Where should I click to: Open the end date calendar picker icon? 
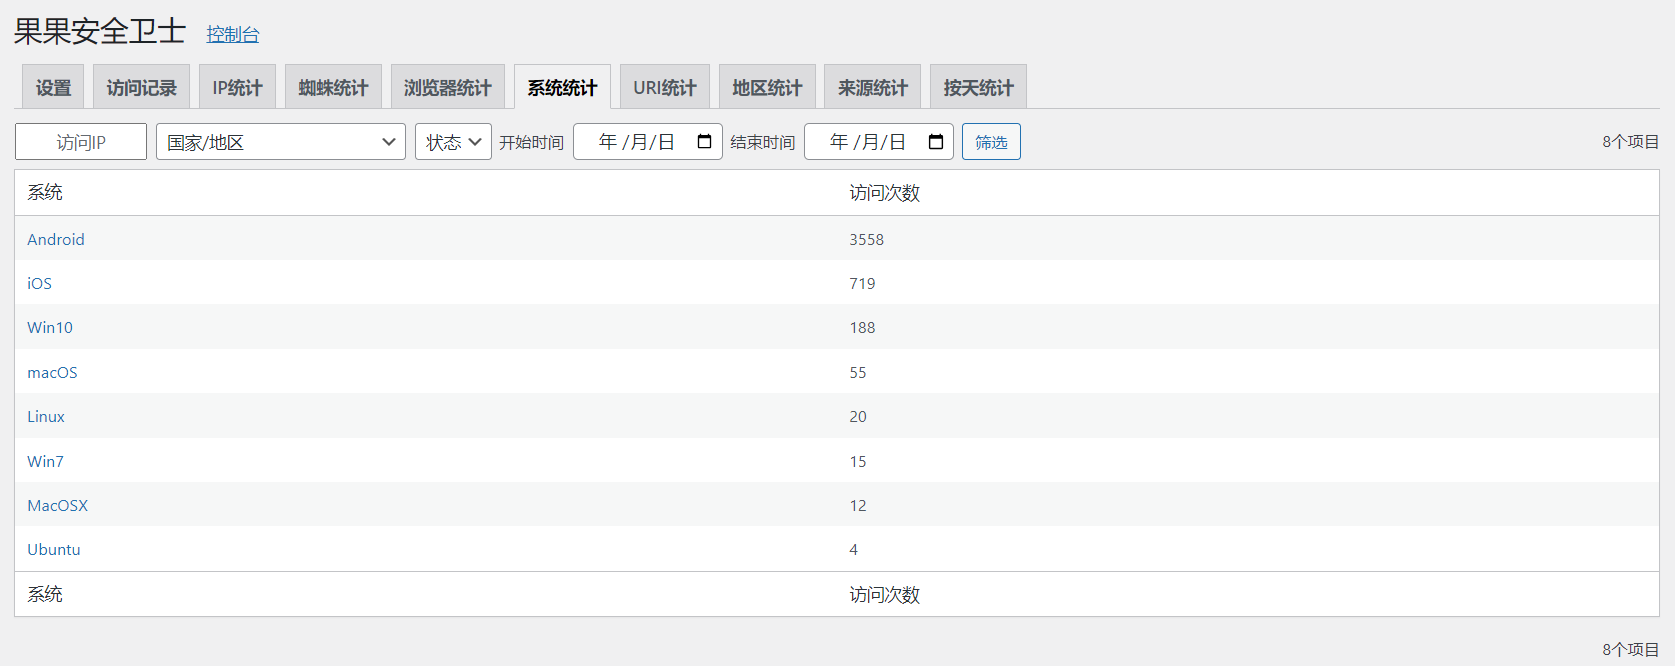coord(936,141)
